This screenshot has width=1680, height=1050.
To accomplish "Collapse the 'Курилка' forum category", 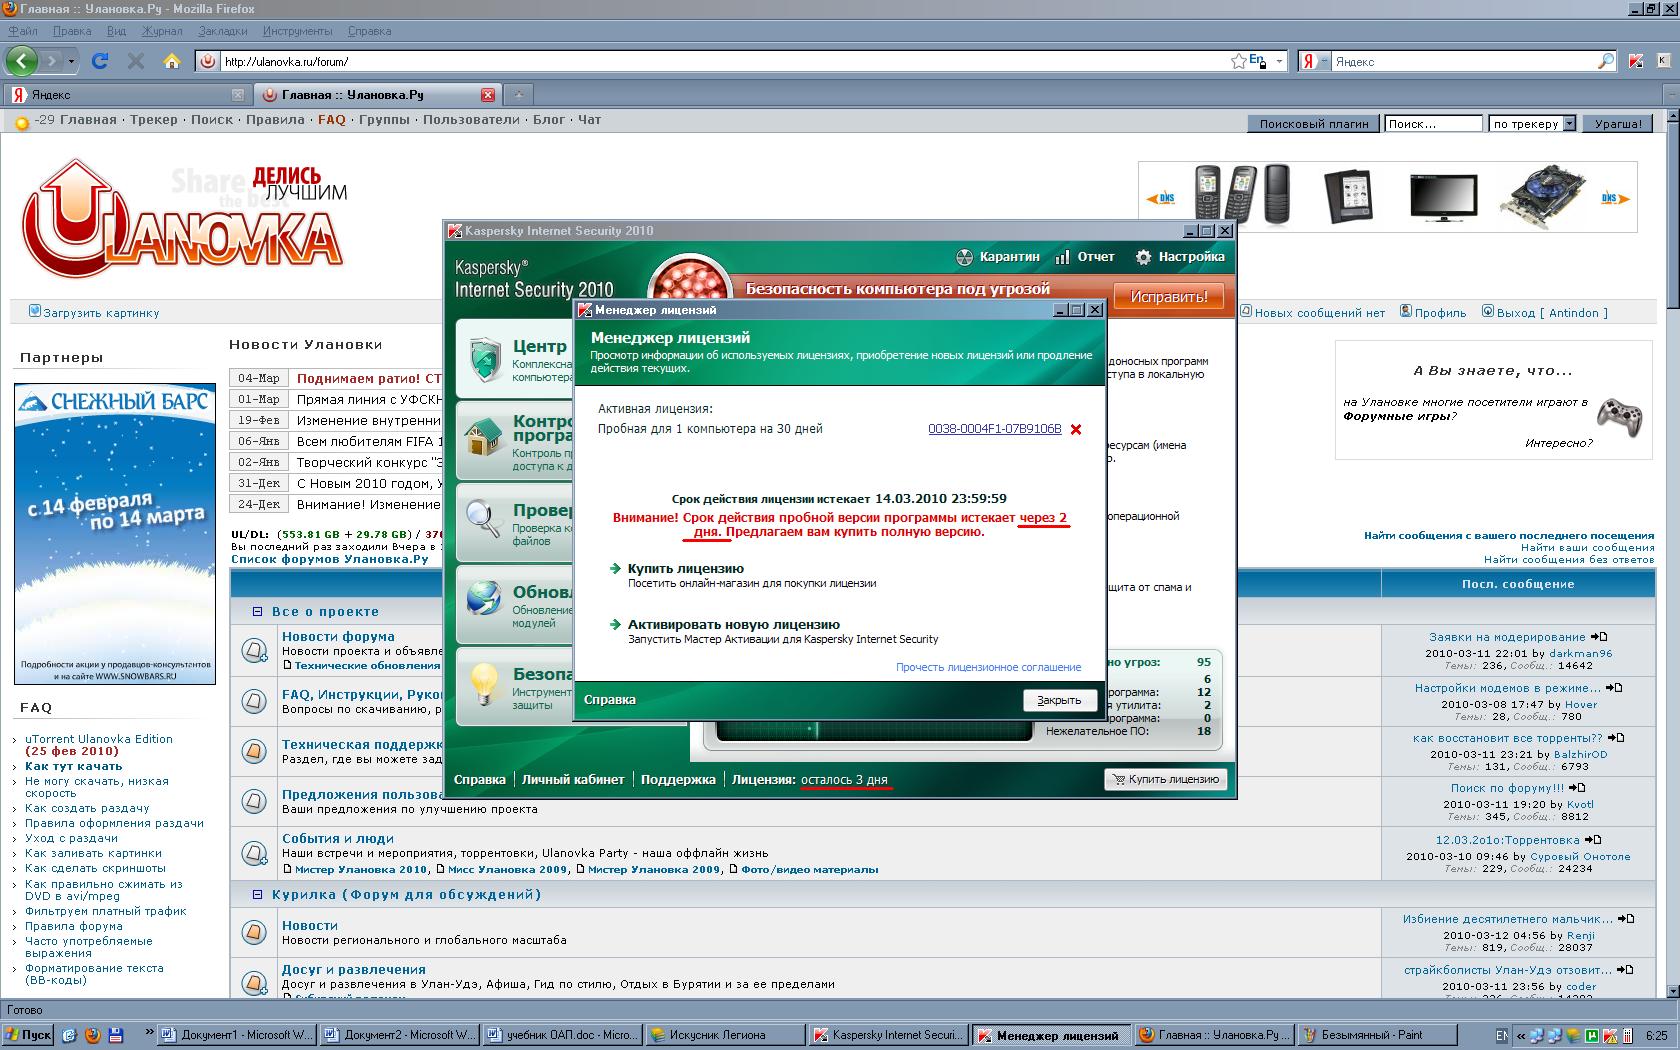I will click(x=258, y=894).
